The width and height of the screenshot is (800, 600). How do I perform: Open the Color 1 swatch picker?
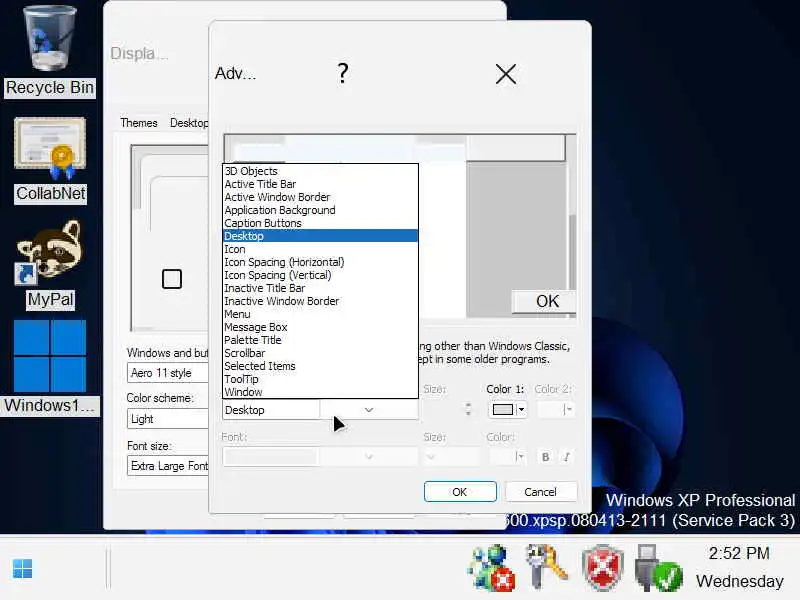(508, 409)
